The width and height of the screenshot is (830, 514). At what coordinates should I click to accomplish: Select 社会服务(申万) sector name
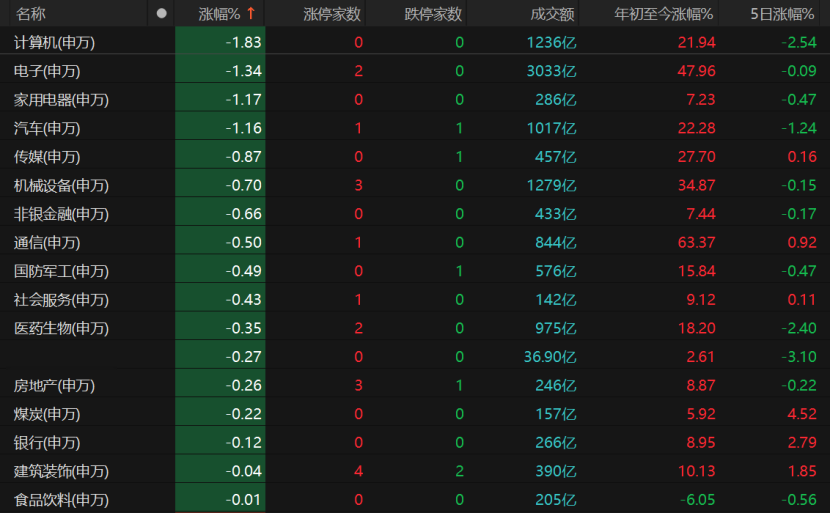61,300
